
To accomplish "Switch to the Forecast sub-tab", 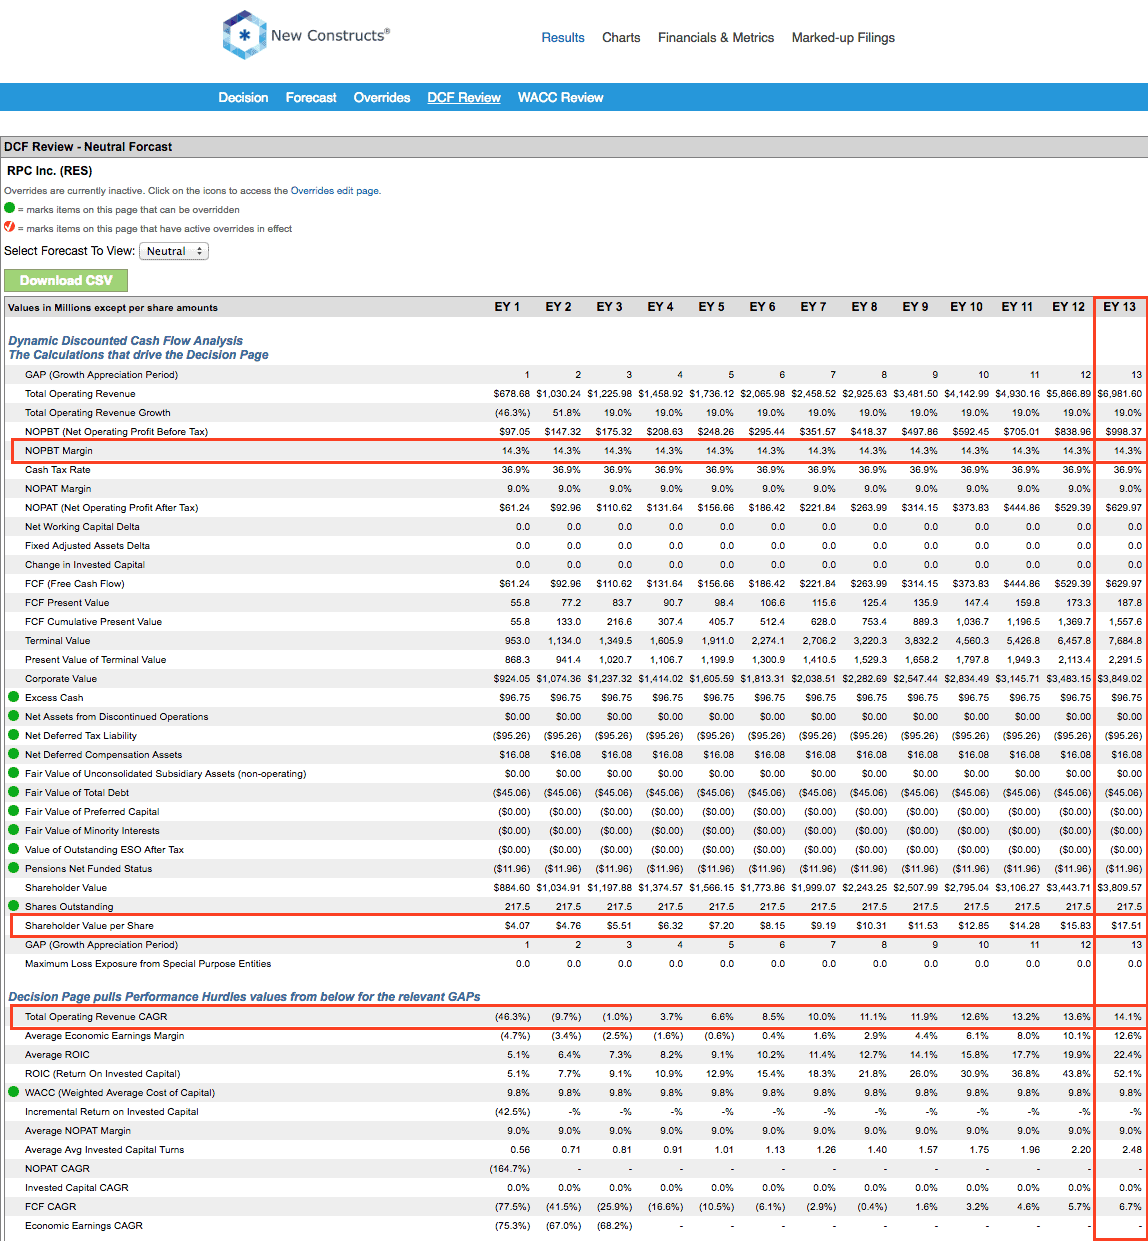I will pyautogui.click(x=311, y=97).
